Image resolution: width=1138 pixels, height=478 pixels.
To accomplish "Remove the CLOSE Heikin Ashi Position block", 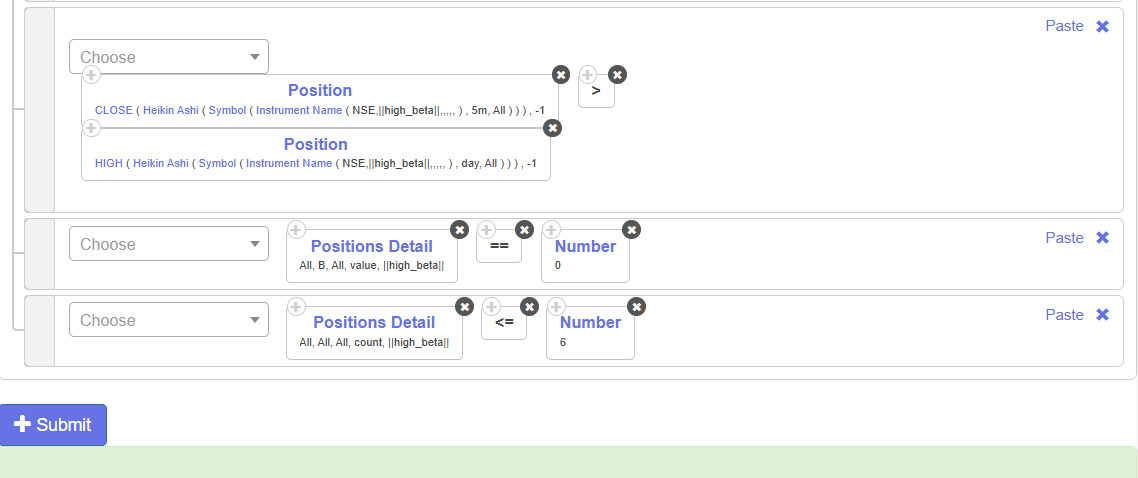I will click(x=561, y=75).
